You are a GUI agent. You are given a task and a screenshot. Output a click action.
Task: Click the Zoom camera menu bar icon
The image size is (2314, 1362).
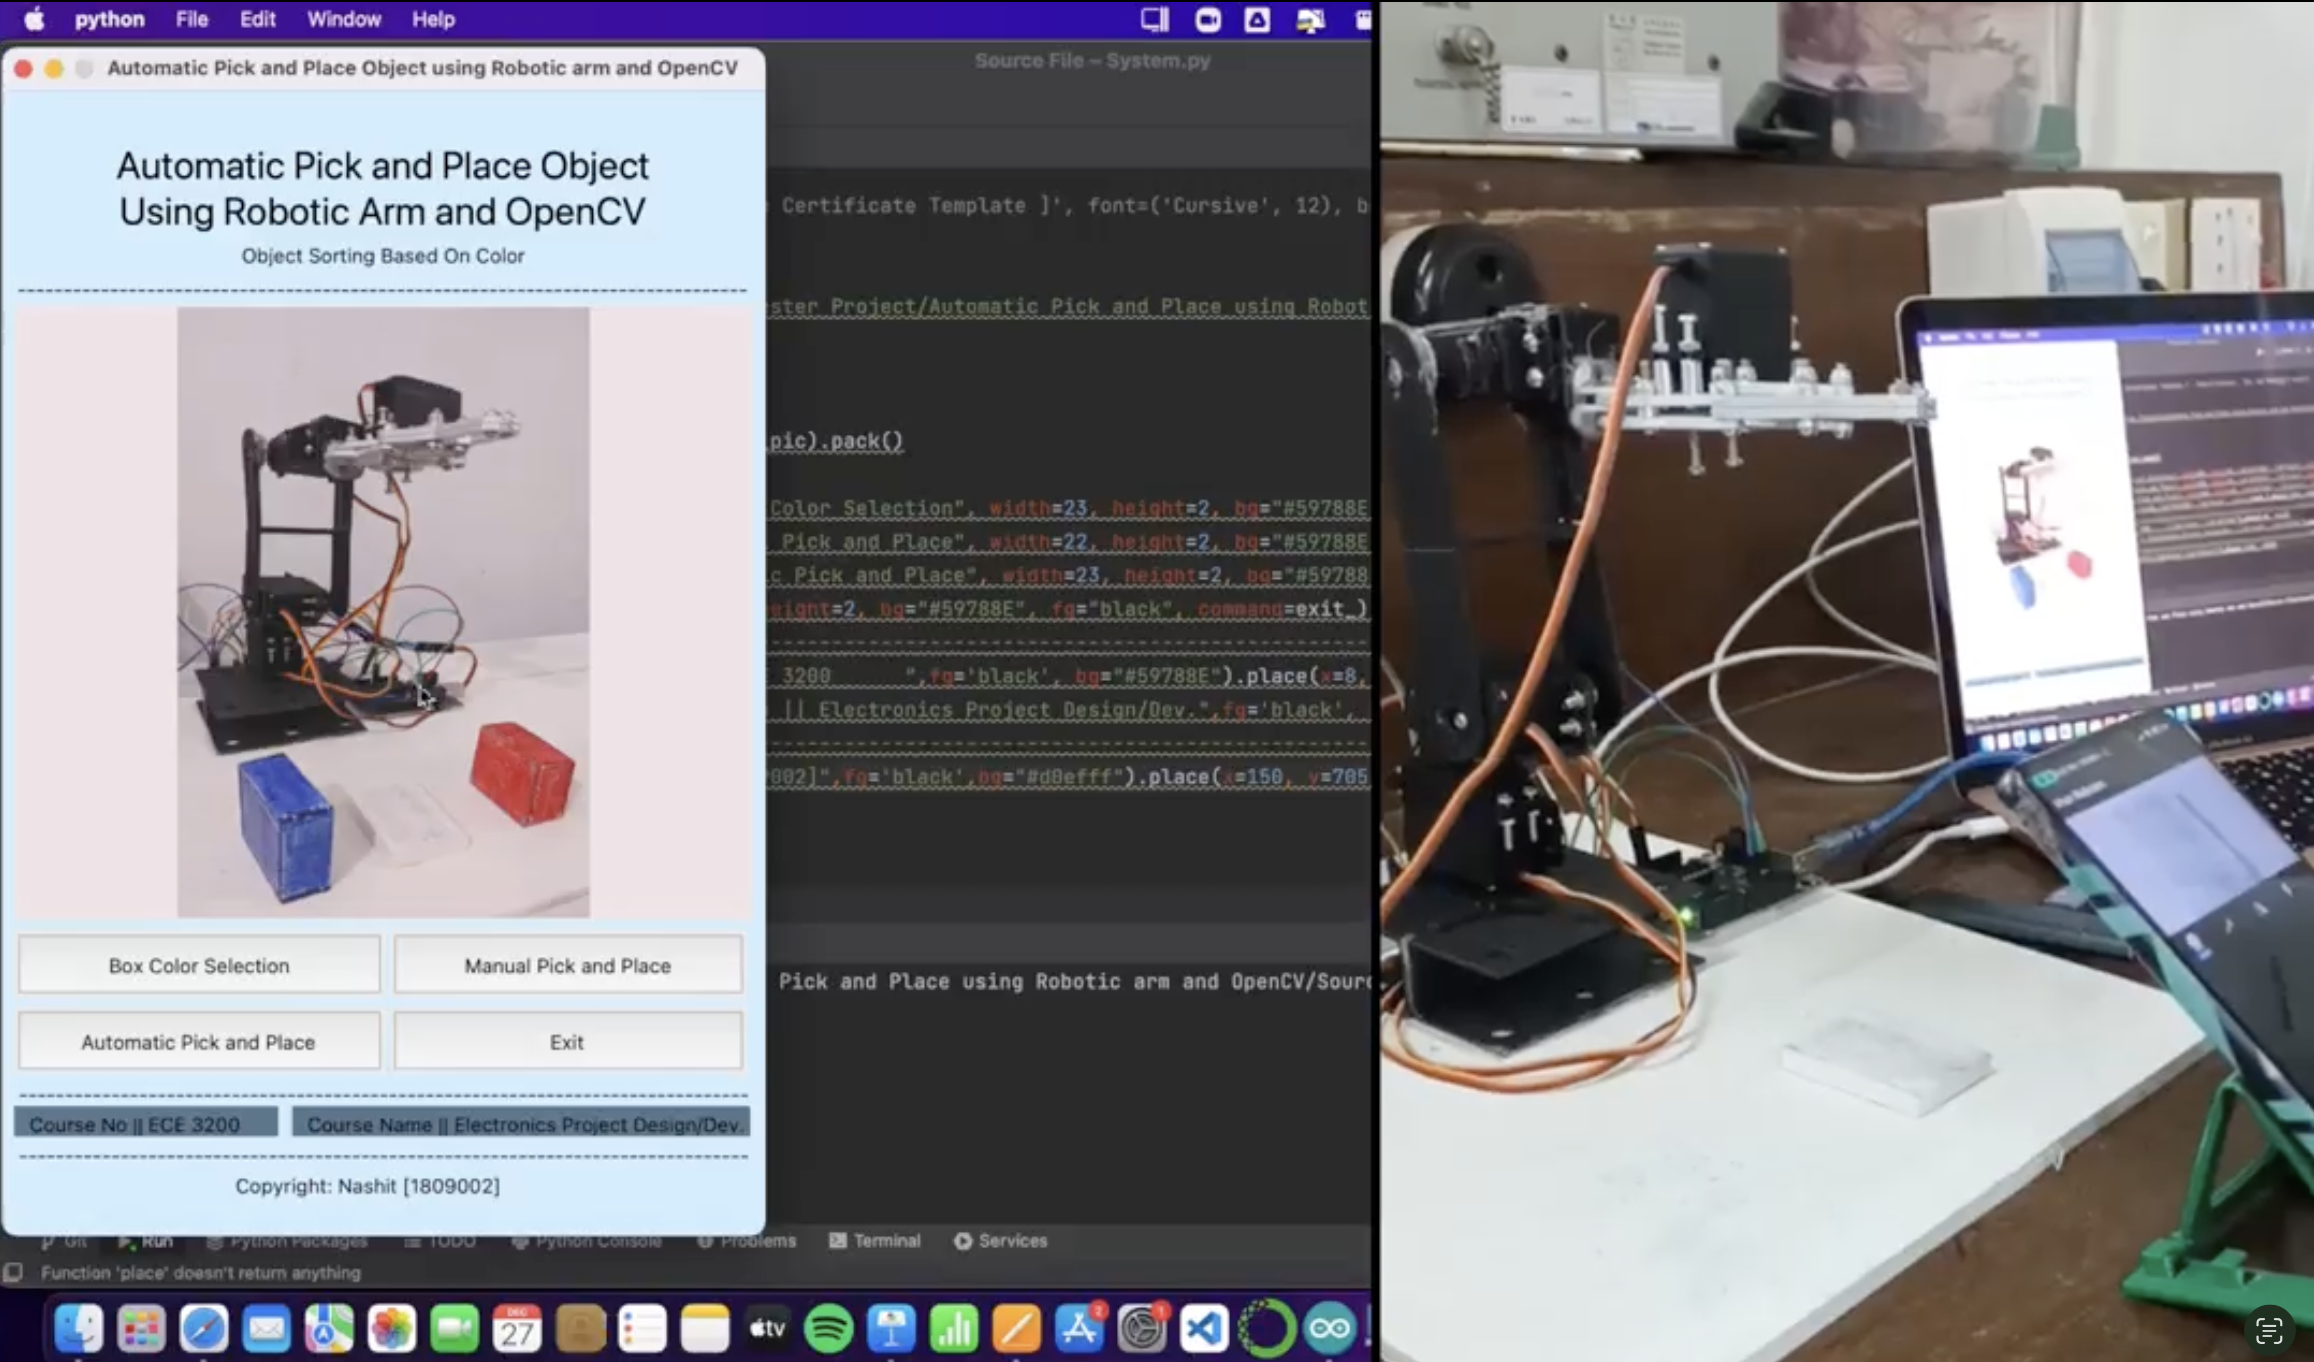coord(1207,19)
